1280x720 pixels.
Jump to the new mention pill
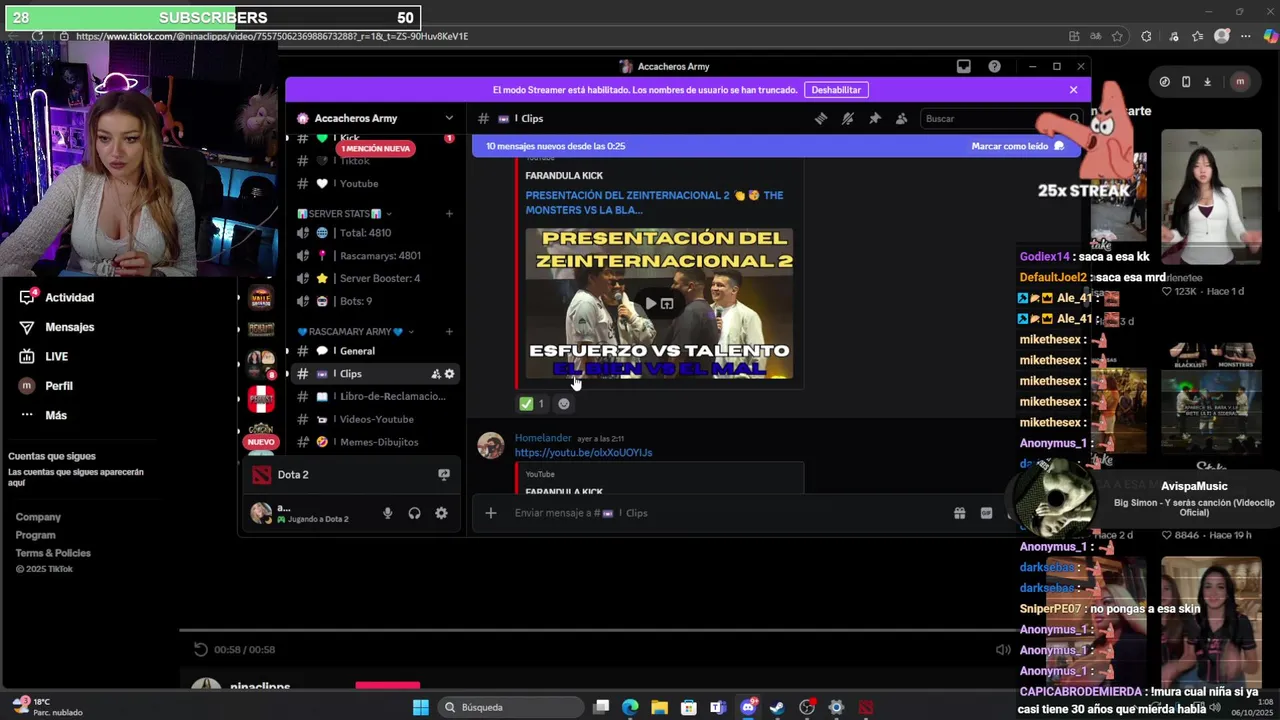pyautogui.click(x=375, y=148)
